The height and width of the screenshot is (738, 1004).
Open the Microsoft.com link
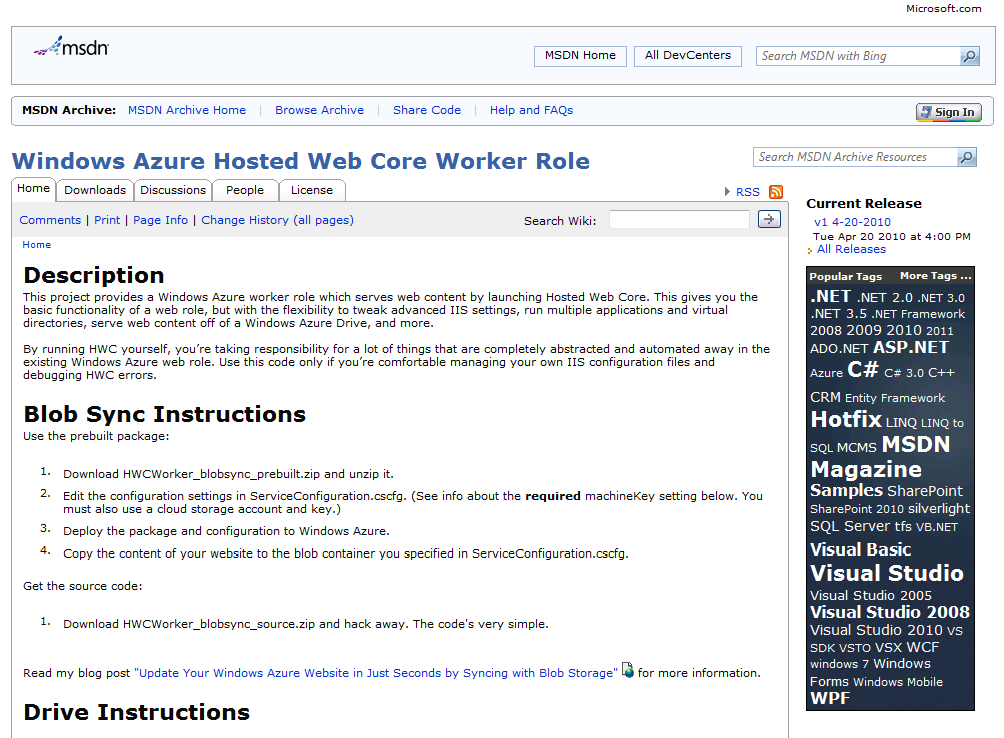click(943, 8)
